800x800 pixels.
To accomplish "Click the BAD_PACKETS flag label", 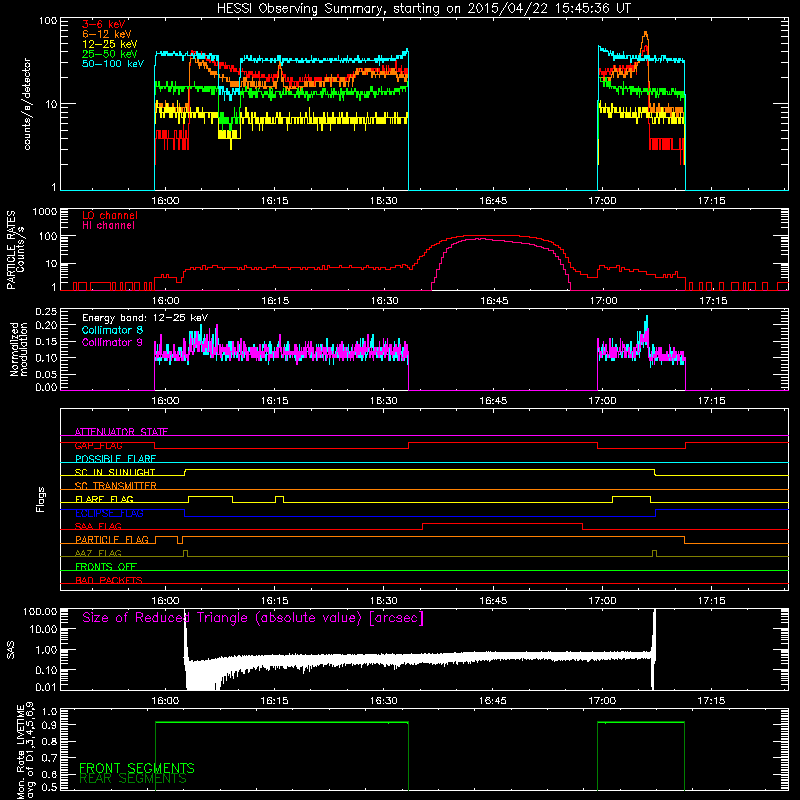I will click(x=109, y=580).
